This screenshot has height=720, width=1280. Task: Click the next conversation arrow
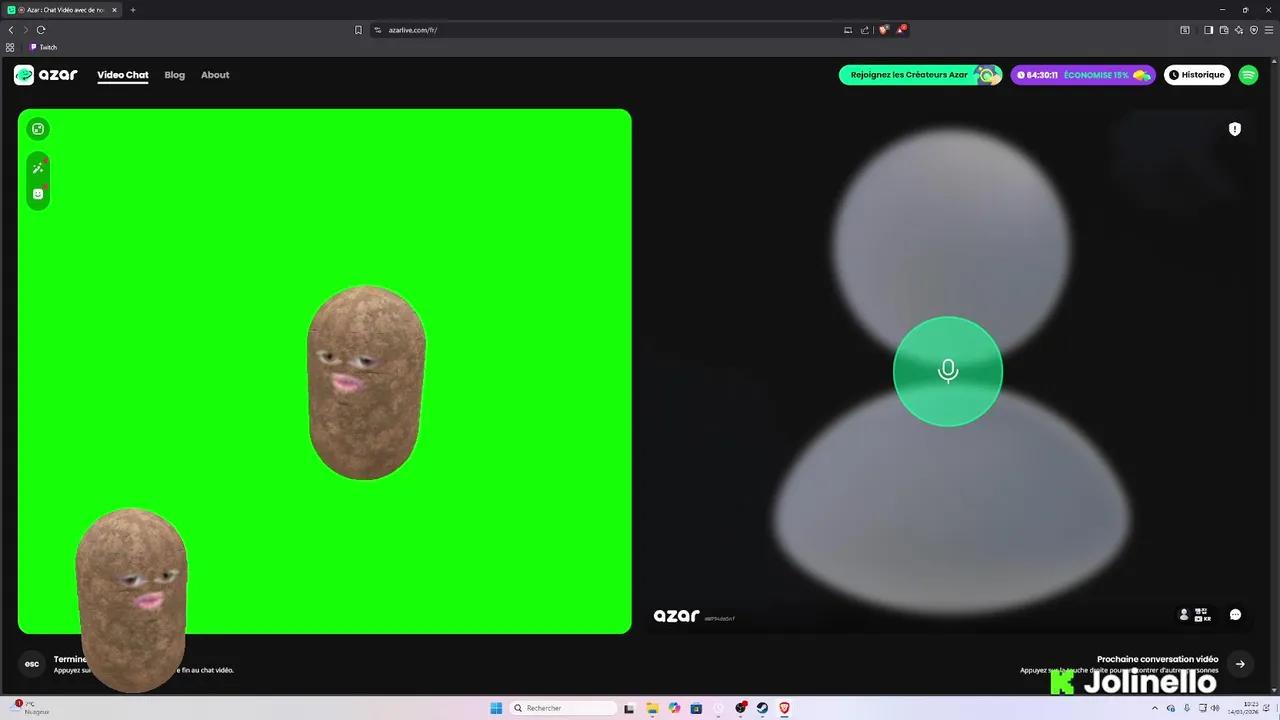[1240, 663]
